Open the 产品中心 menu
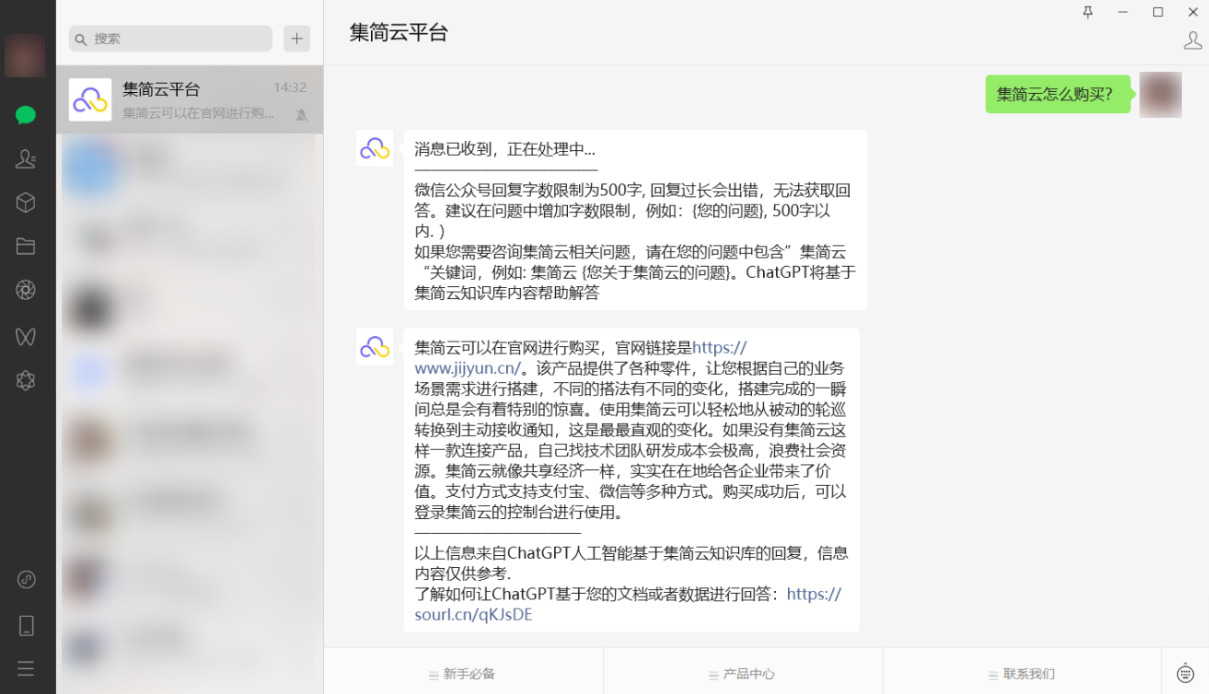This screenshot has height=694, width=1209. click(743, 674)
